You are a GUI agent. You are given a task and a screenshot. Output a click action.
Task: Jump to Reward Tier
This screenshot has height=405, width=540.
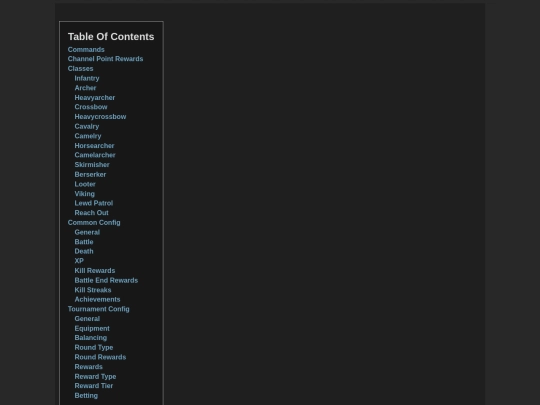(x=94, y=386)
